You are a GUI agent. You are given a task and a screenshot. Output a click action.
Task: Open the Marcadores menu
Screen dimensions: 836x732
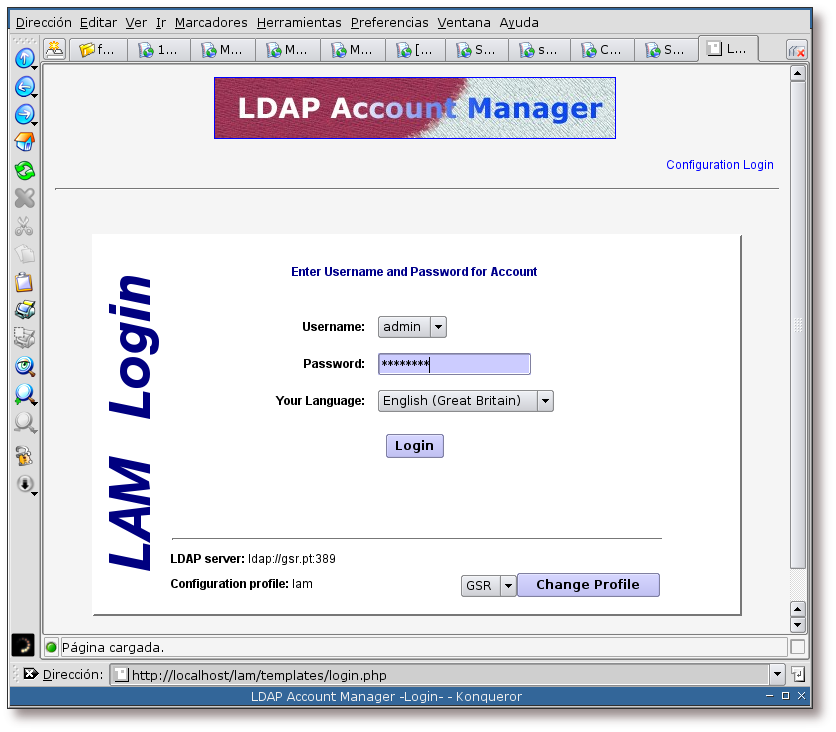pos(210,22)
